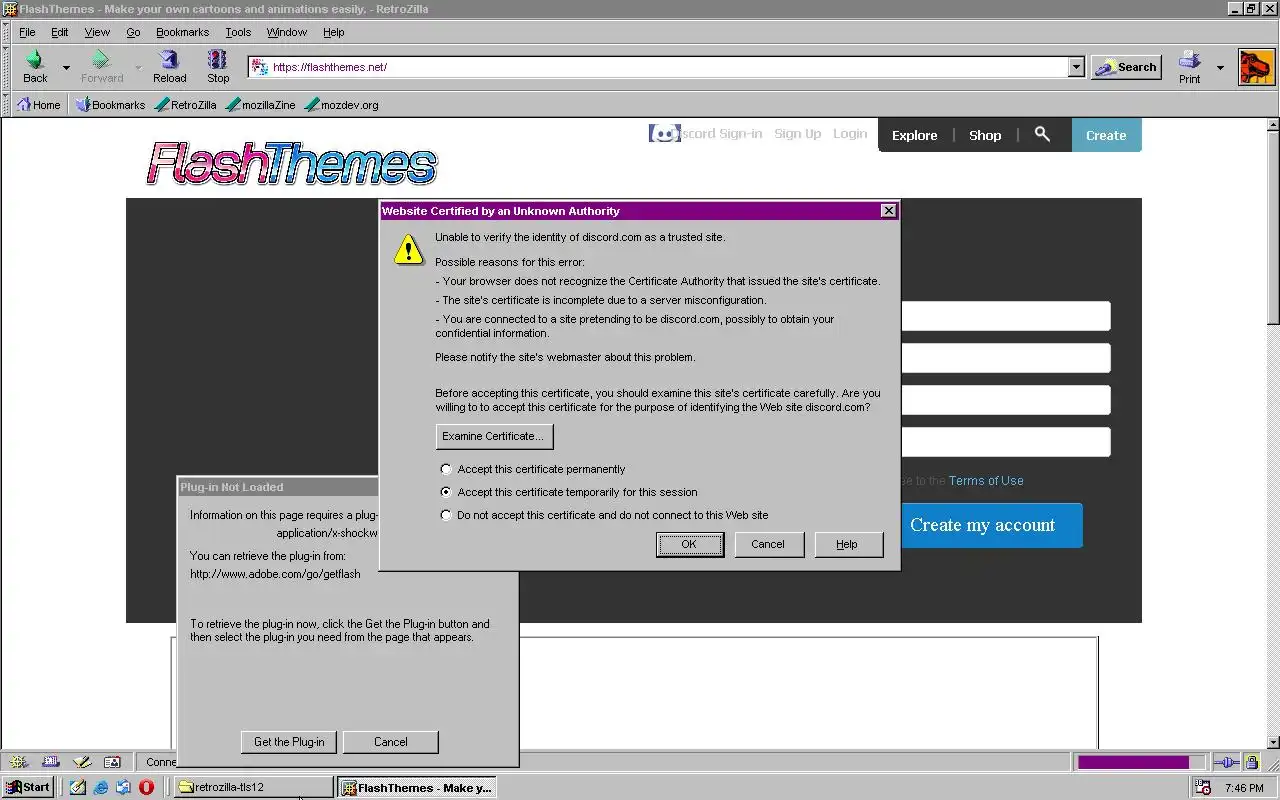Open the address bar URL history dropdown
Viewport: 1280px width, 800px height.
pos(1076,67)
